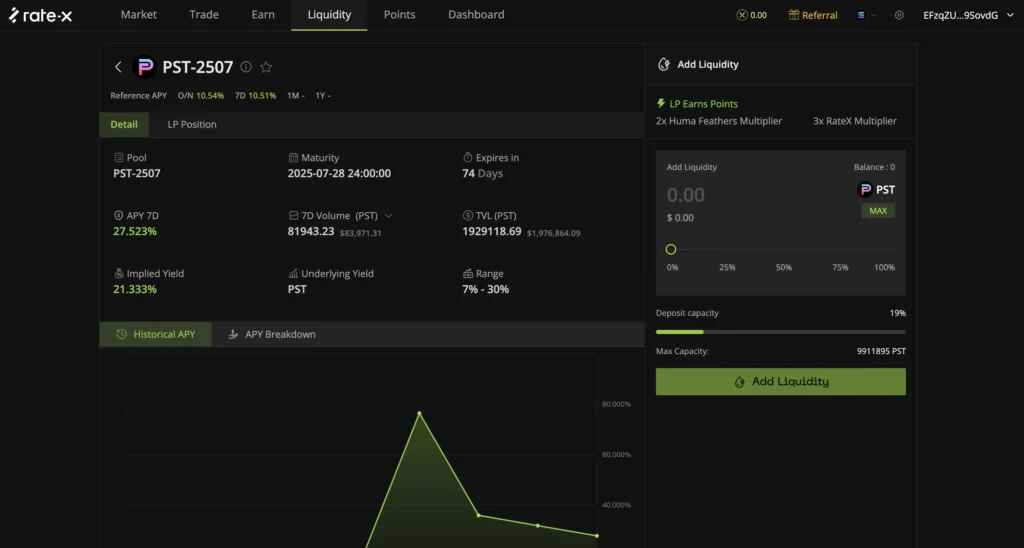The height and width of the screenshot is (548, 1024).
Task: Click the rate-x logo
Action: click(x=40, y=15)
